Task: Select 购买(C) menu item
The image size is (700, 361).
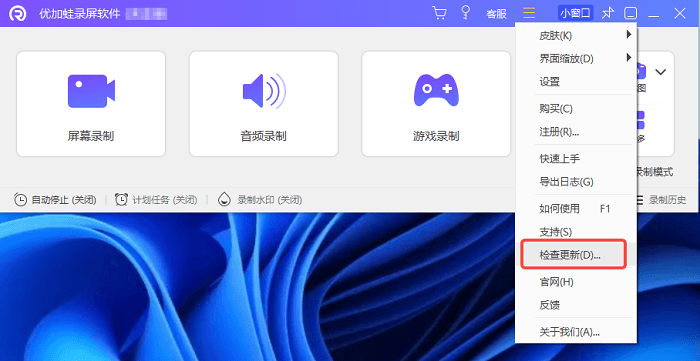Action: (x=576, y=108)
